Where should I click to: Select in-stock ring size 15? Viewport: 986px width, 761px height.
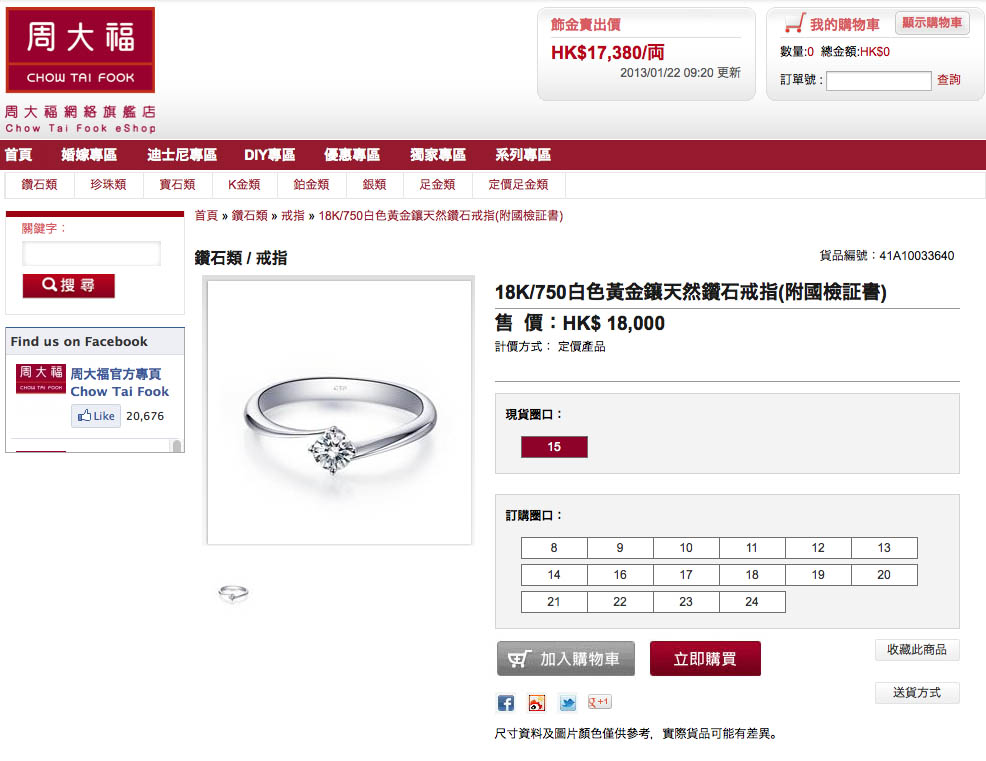click(x=554, y=447)
